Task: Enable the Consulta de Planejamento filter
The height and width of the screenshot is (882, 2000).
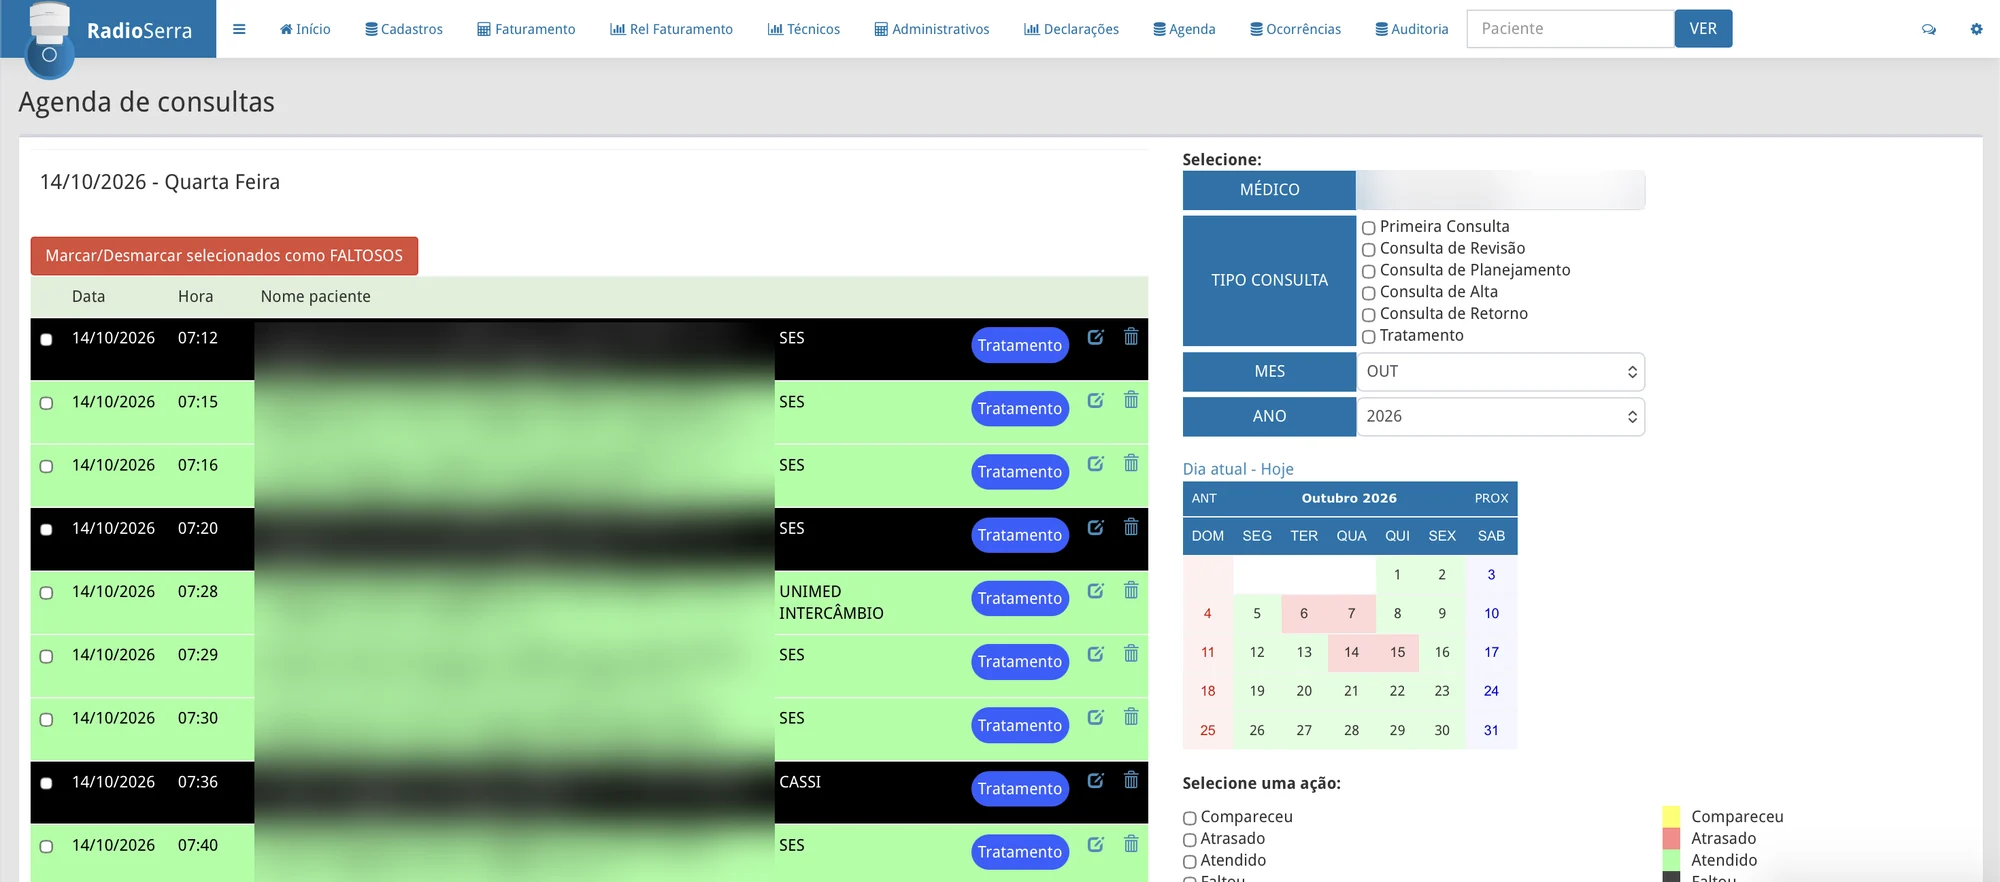Action: point(1369,272)
